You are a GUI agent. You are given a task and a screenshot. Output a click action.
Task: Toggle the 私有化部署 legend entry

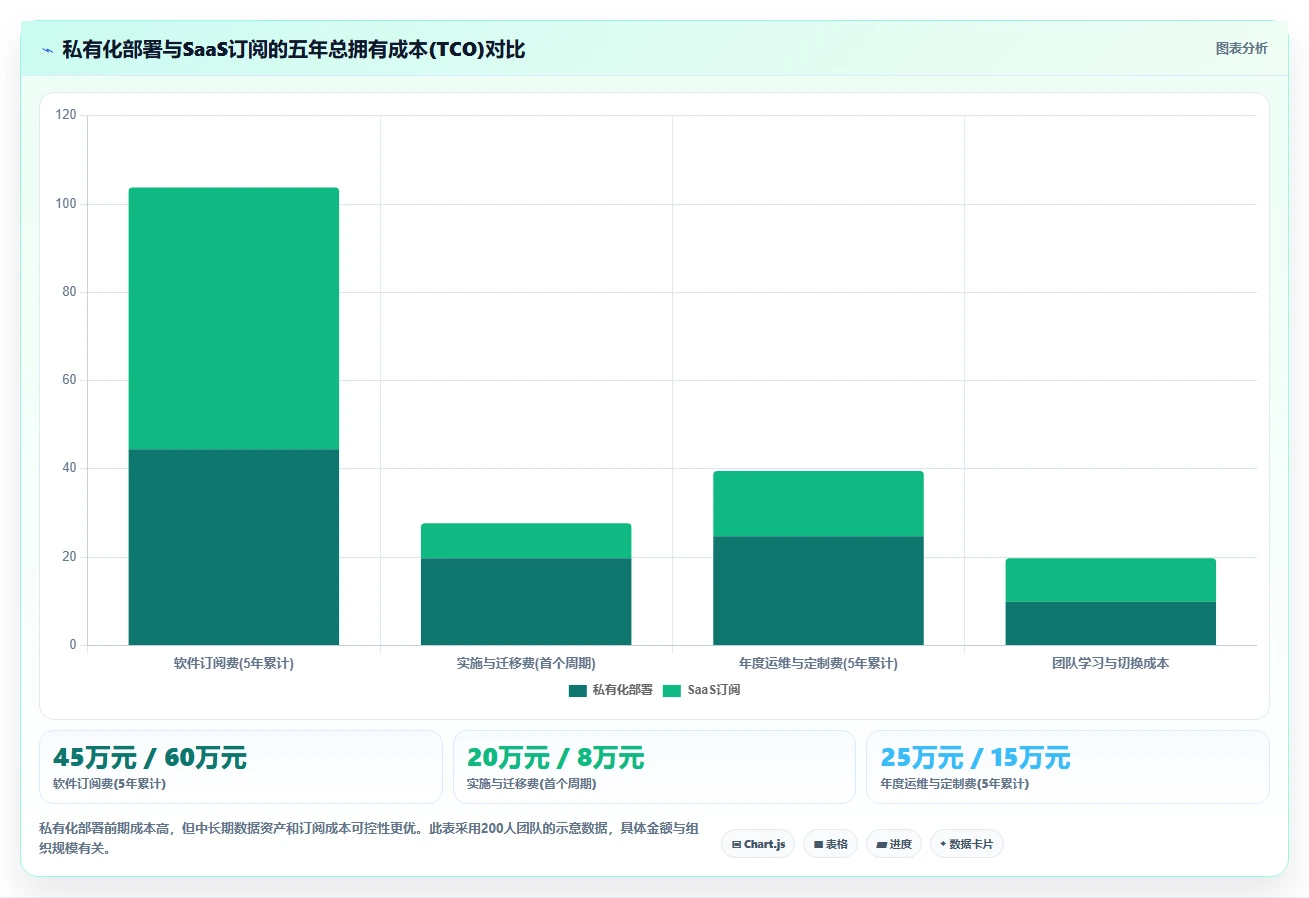(610, 690)
